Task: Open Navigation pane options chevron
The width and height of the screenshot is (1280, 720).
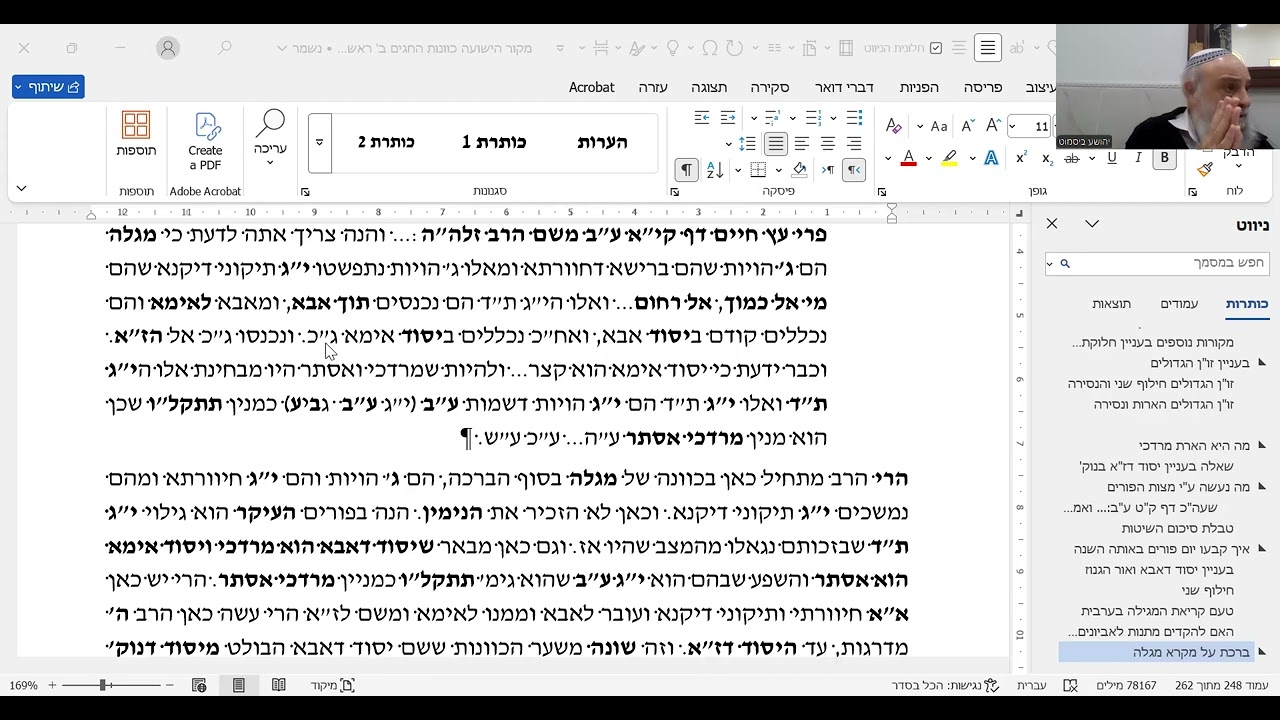Action: (x=1092, y=224)
